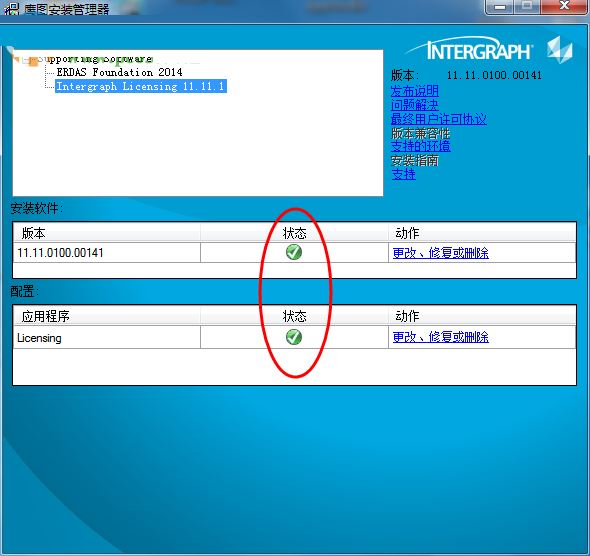Click the 动作 header in 安装软件 table
The image size is (590, 556).
pyautogui.click(x=482, y=233)
